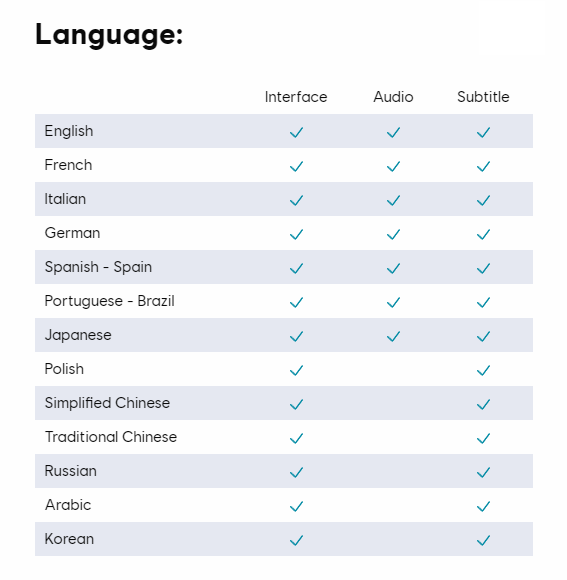Click the Polish Interface checkmark
Viewport: 567px width, 580px height.
pos(296,370)
